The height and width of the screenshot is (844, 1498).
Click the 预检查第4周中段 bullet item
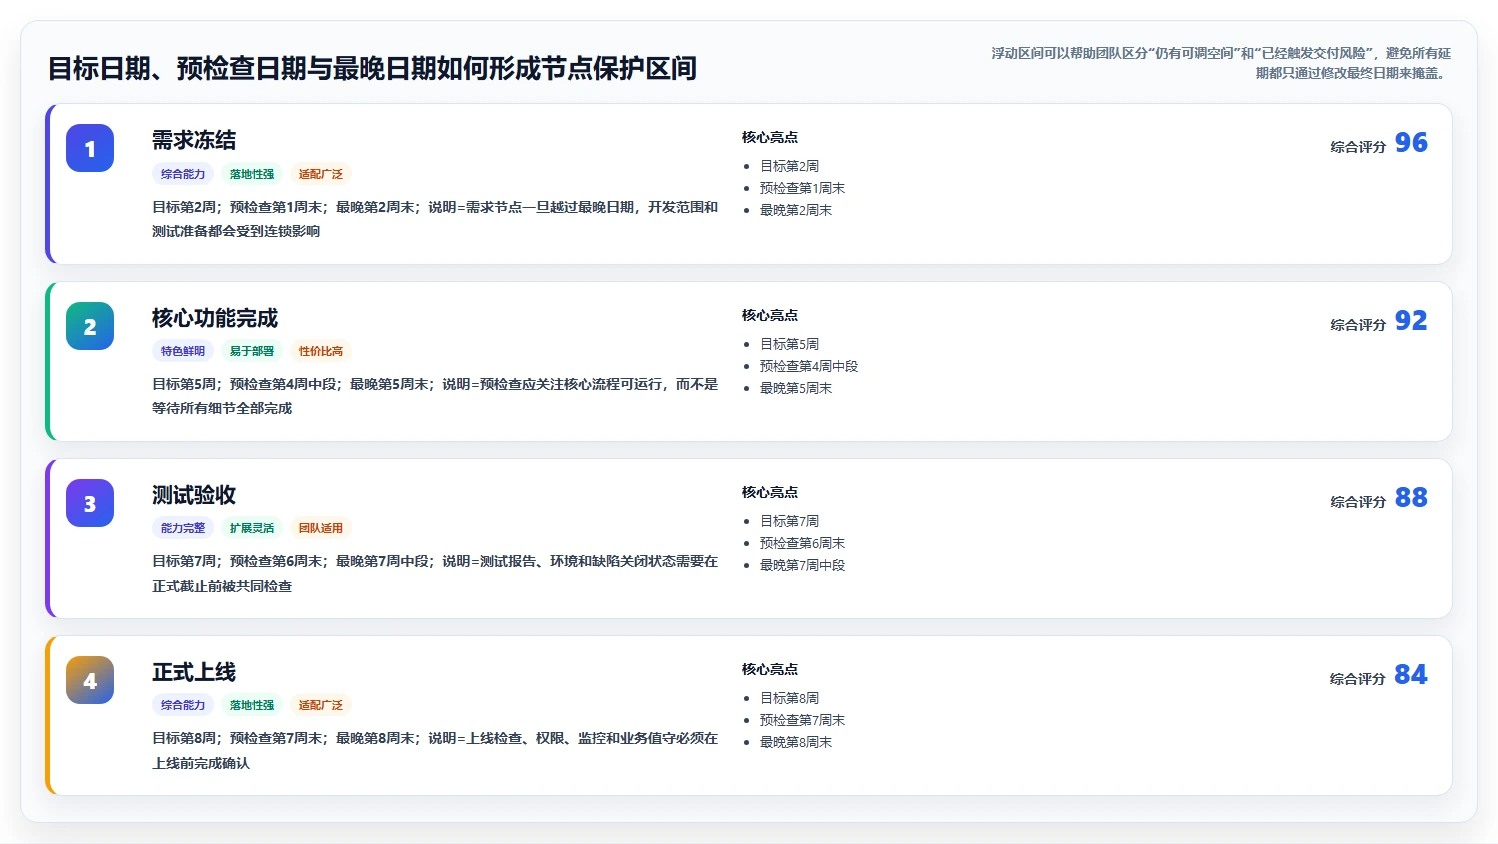(809, 366)
